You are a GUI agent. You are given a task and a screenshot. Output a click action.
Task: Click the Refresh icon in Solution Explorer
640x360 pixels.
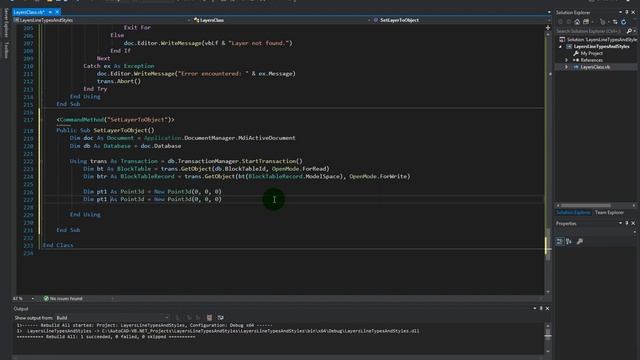pyautogui.click(x=624, y=22)
